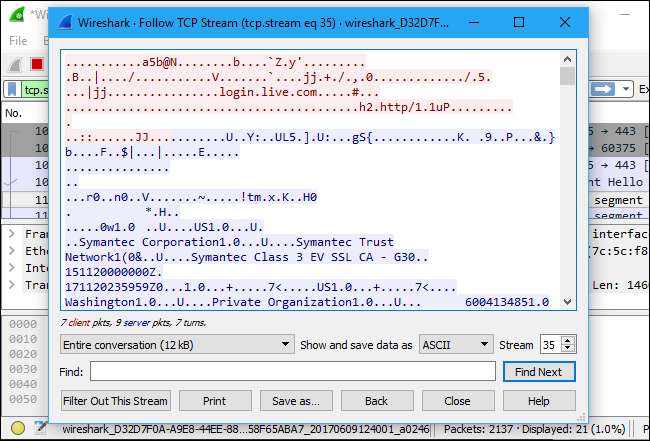
Task: Close the Follow TCP Stream dialog with X
Action: point(565,22)
